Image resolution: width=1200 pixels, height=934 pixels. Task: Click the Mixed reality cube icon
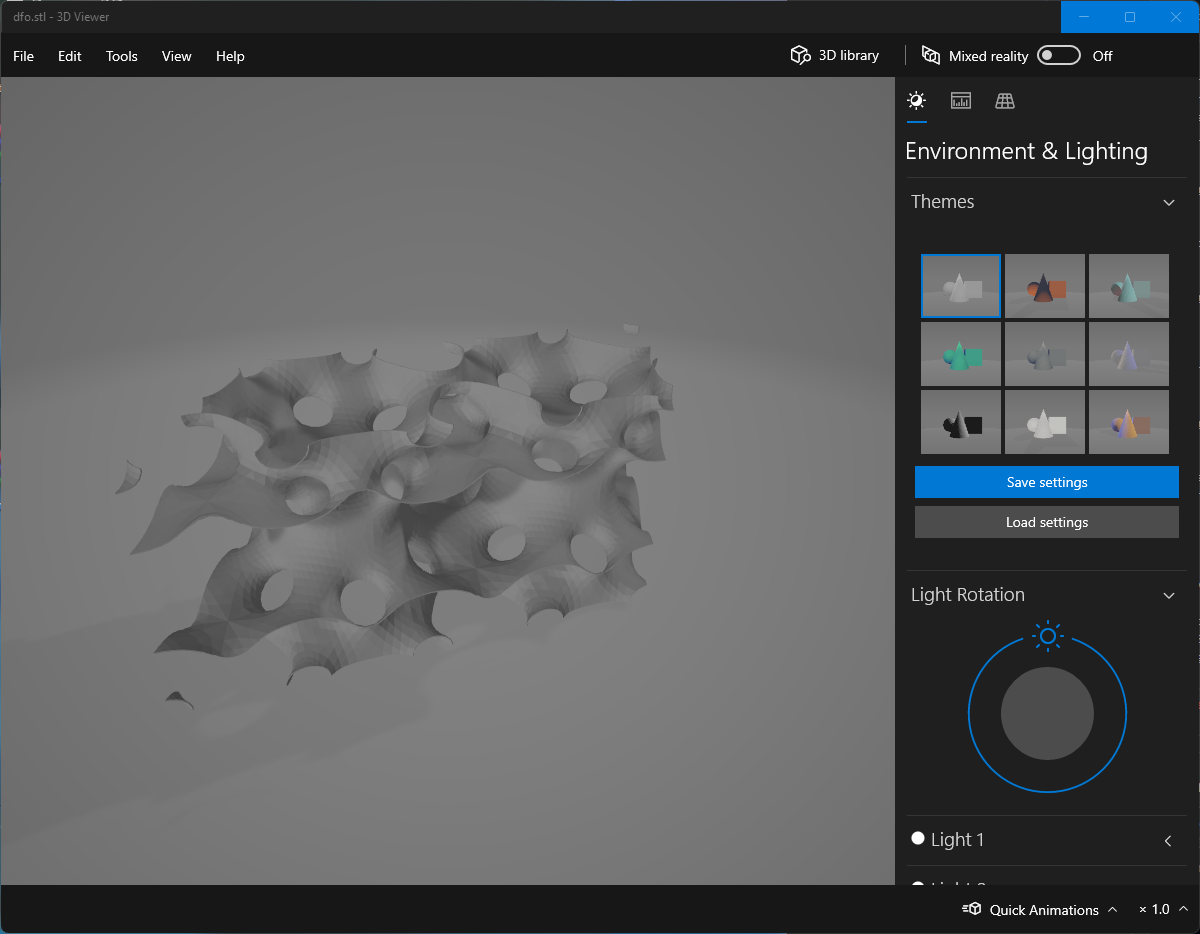coord(931,56)
